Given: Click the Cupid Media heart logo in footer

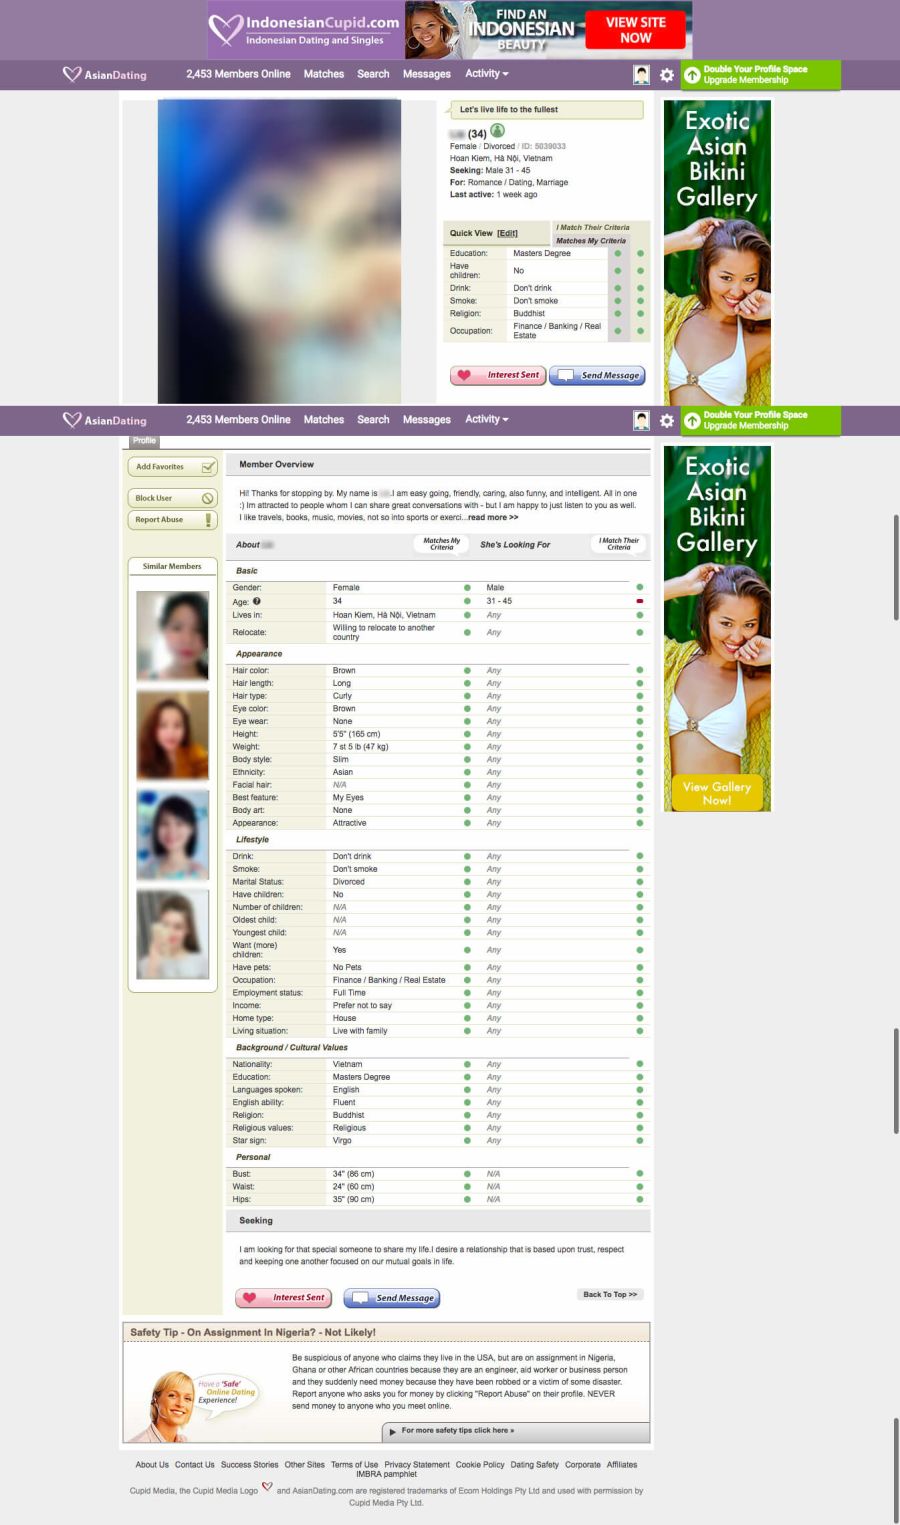Looking at the screenshot, I should [267, 1487].
